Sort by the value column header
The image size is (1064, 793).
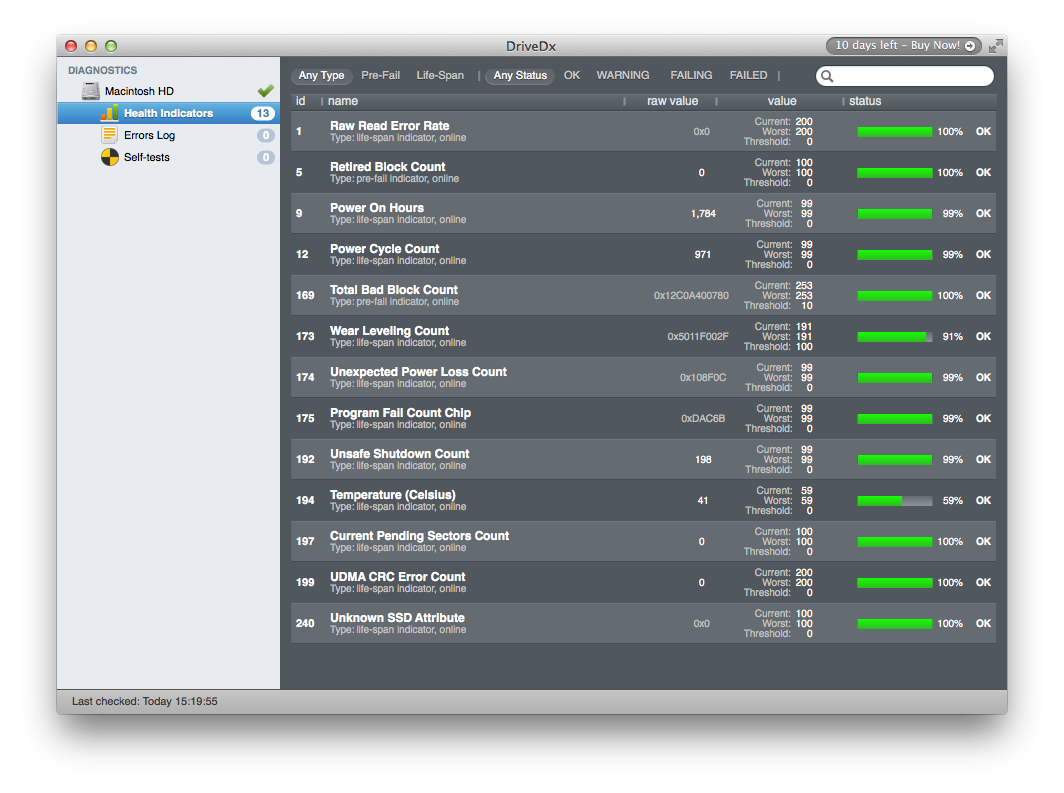782,101
